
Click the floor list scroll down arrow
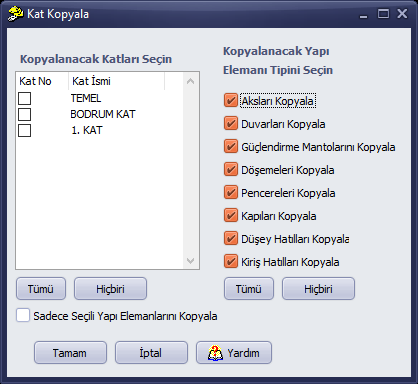[191, 261]
